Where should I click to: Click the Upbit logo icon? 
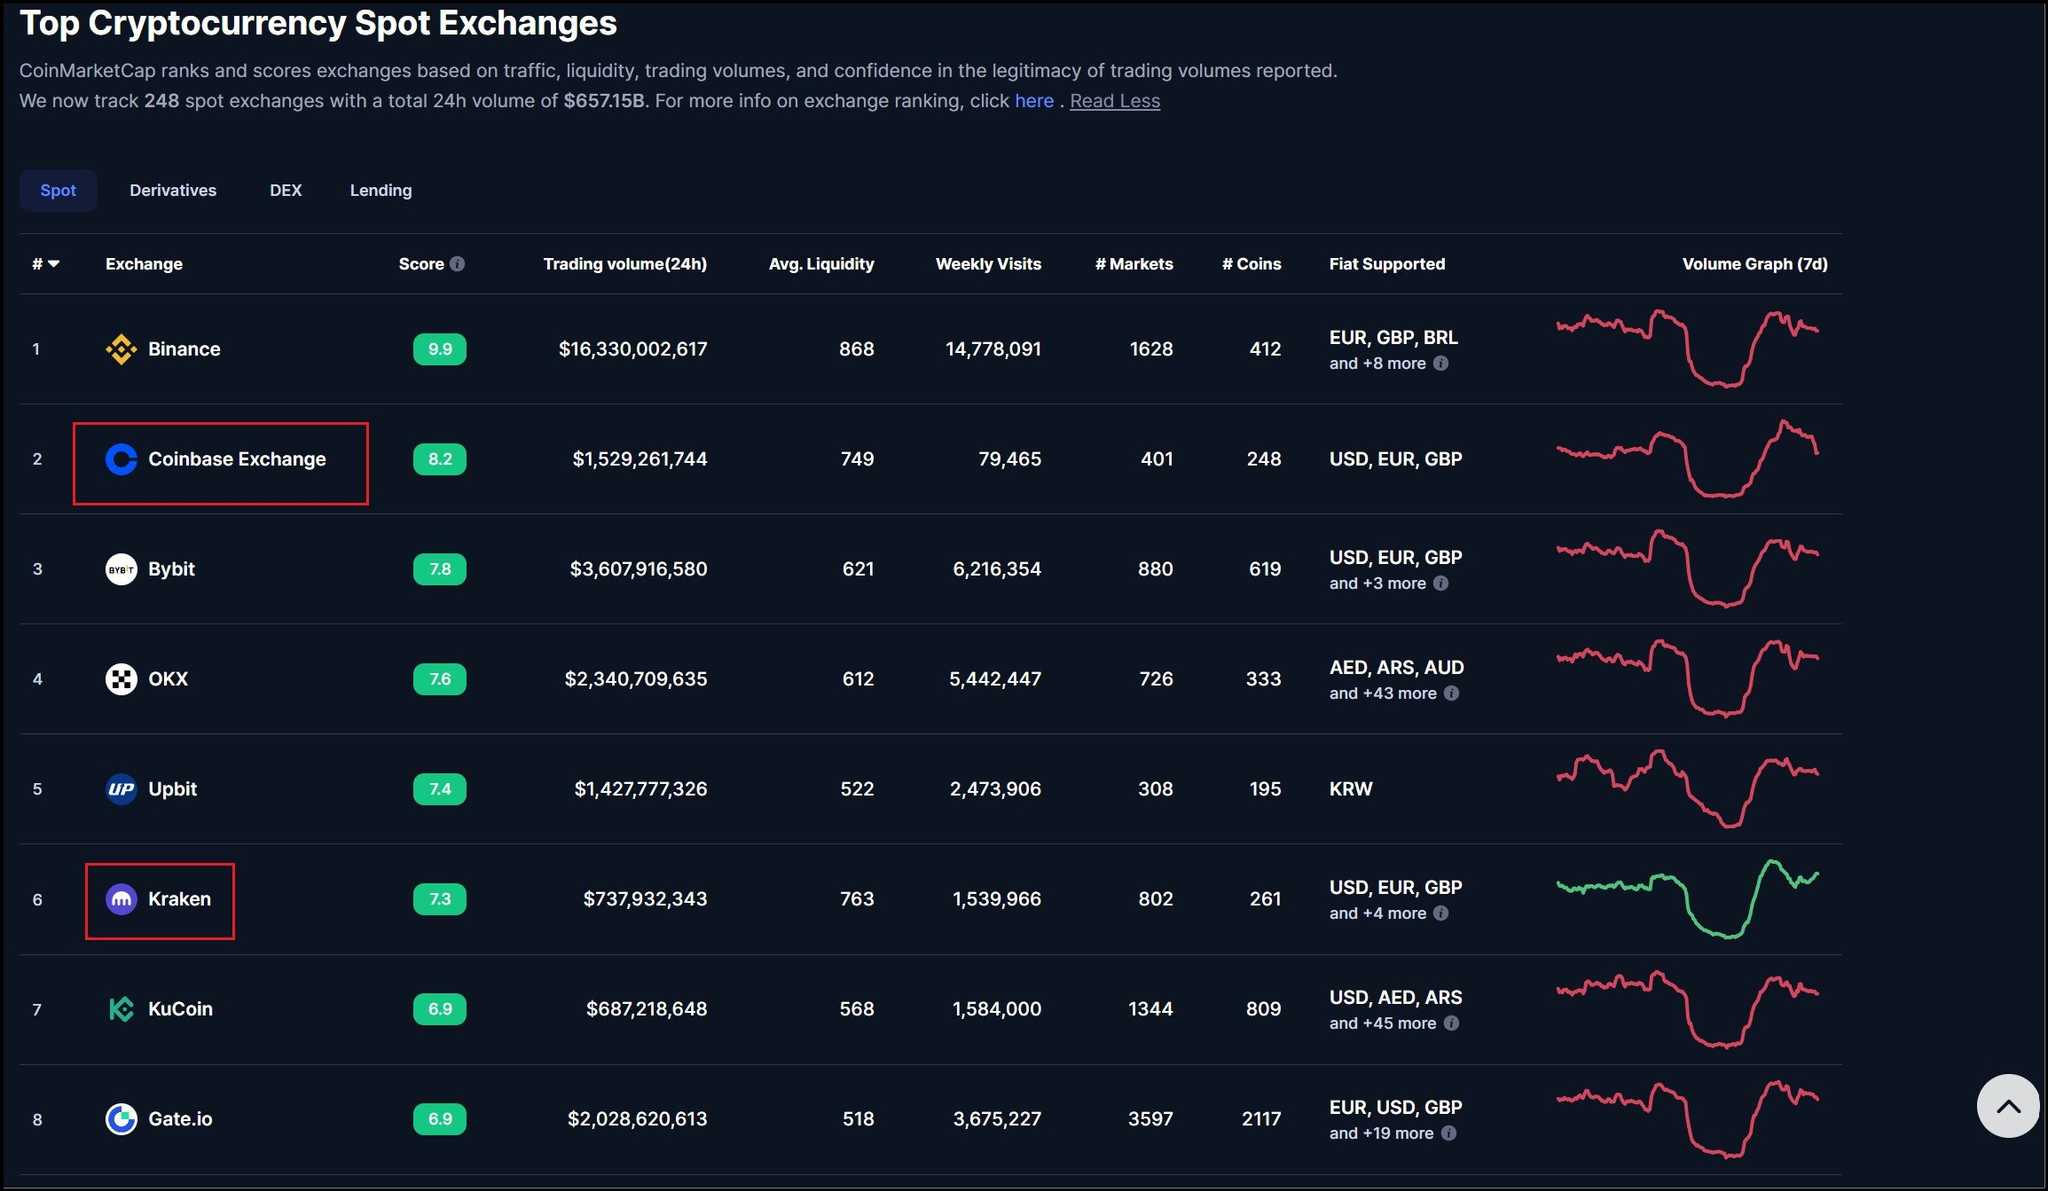pos(121,789)
